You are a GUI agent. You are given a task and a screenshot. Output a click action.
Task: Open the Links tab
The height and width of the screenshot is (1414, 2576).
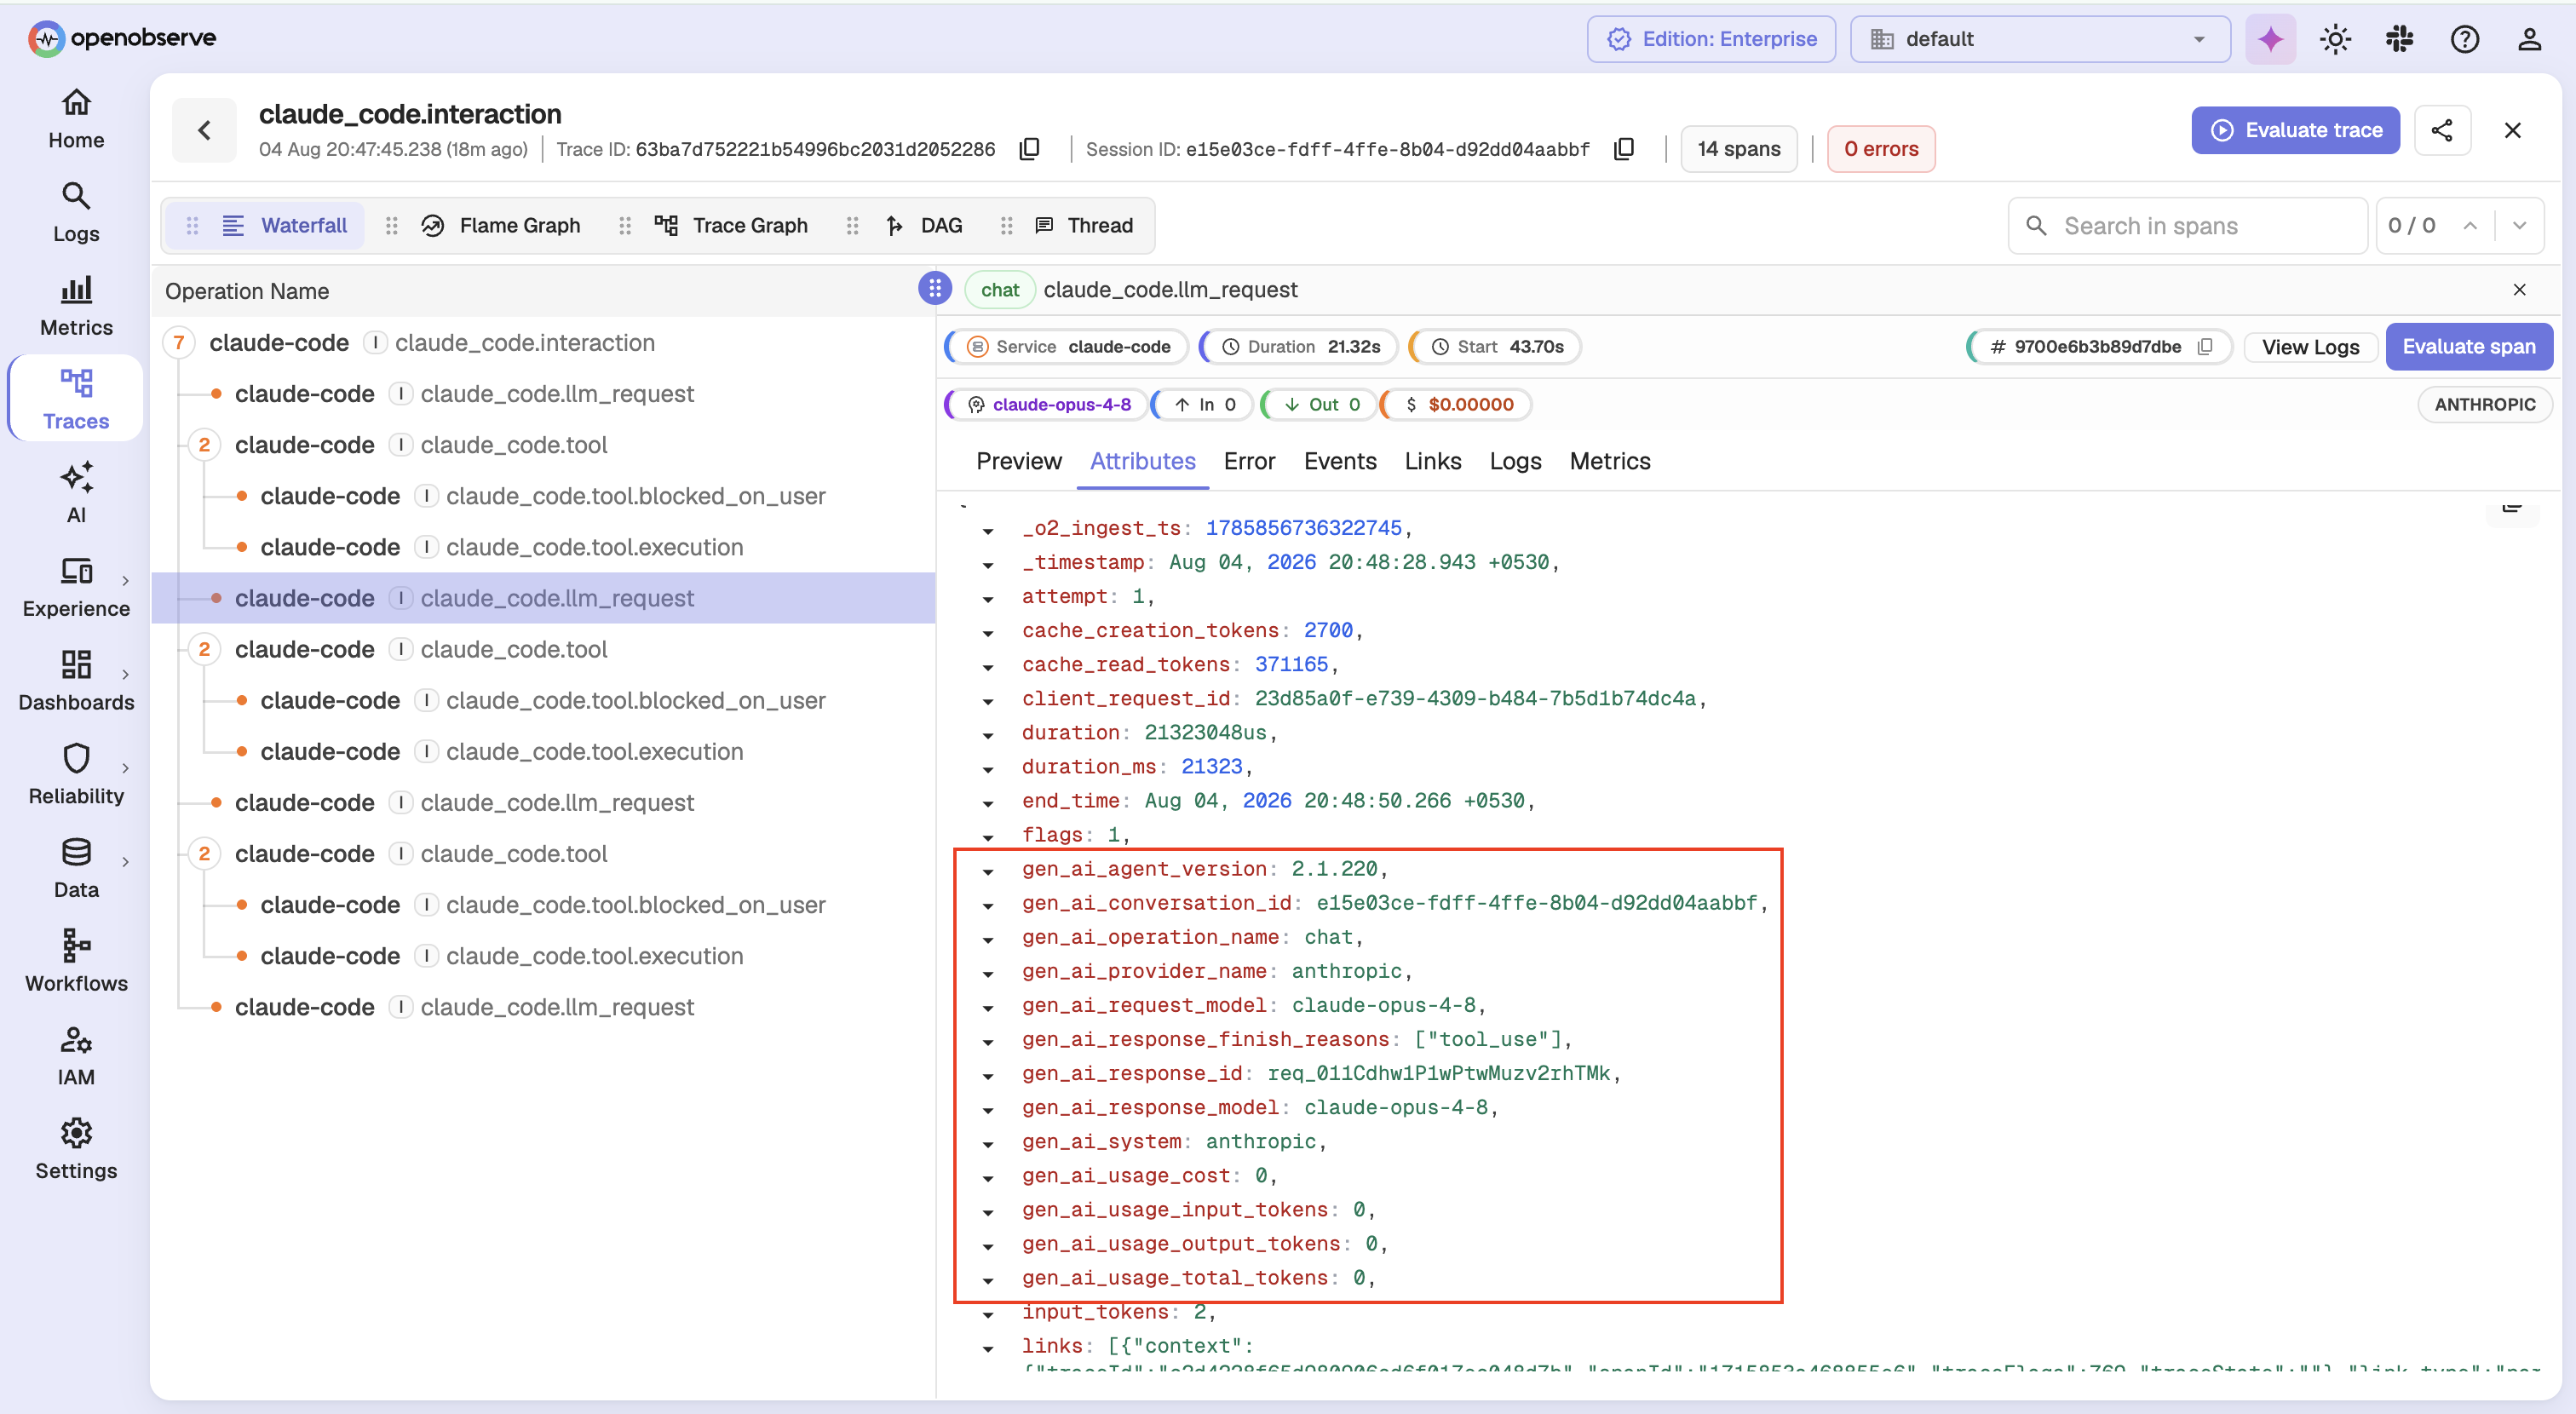1432,461
